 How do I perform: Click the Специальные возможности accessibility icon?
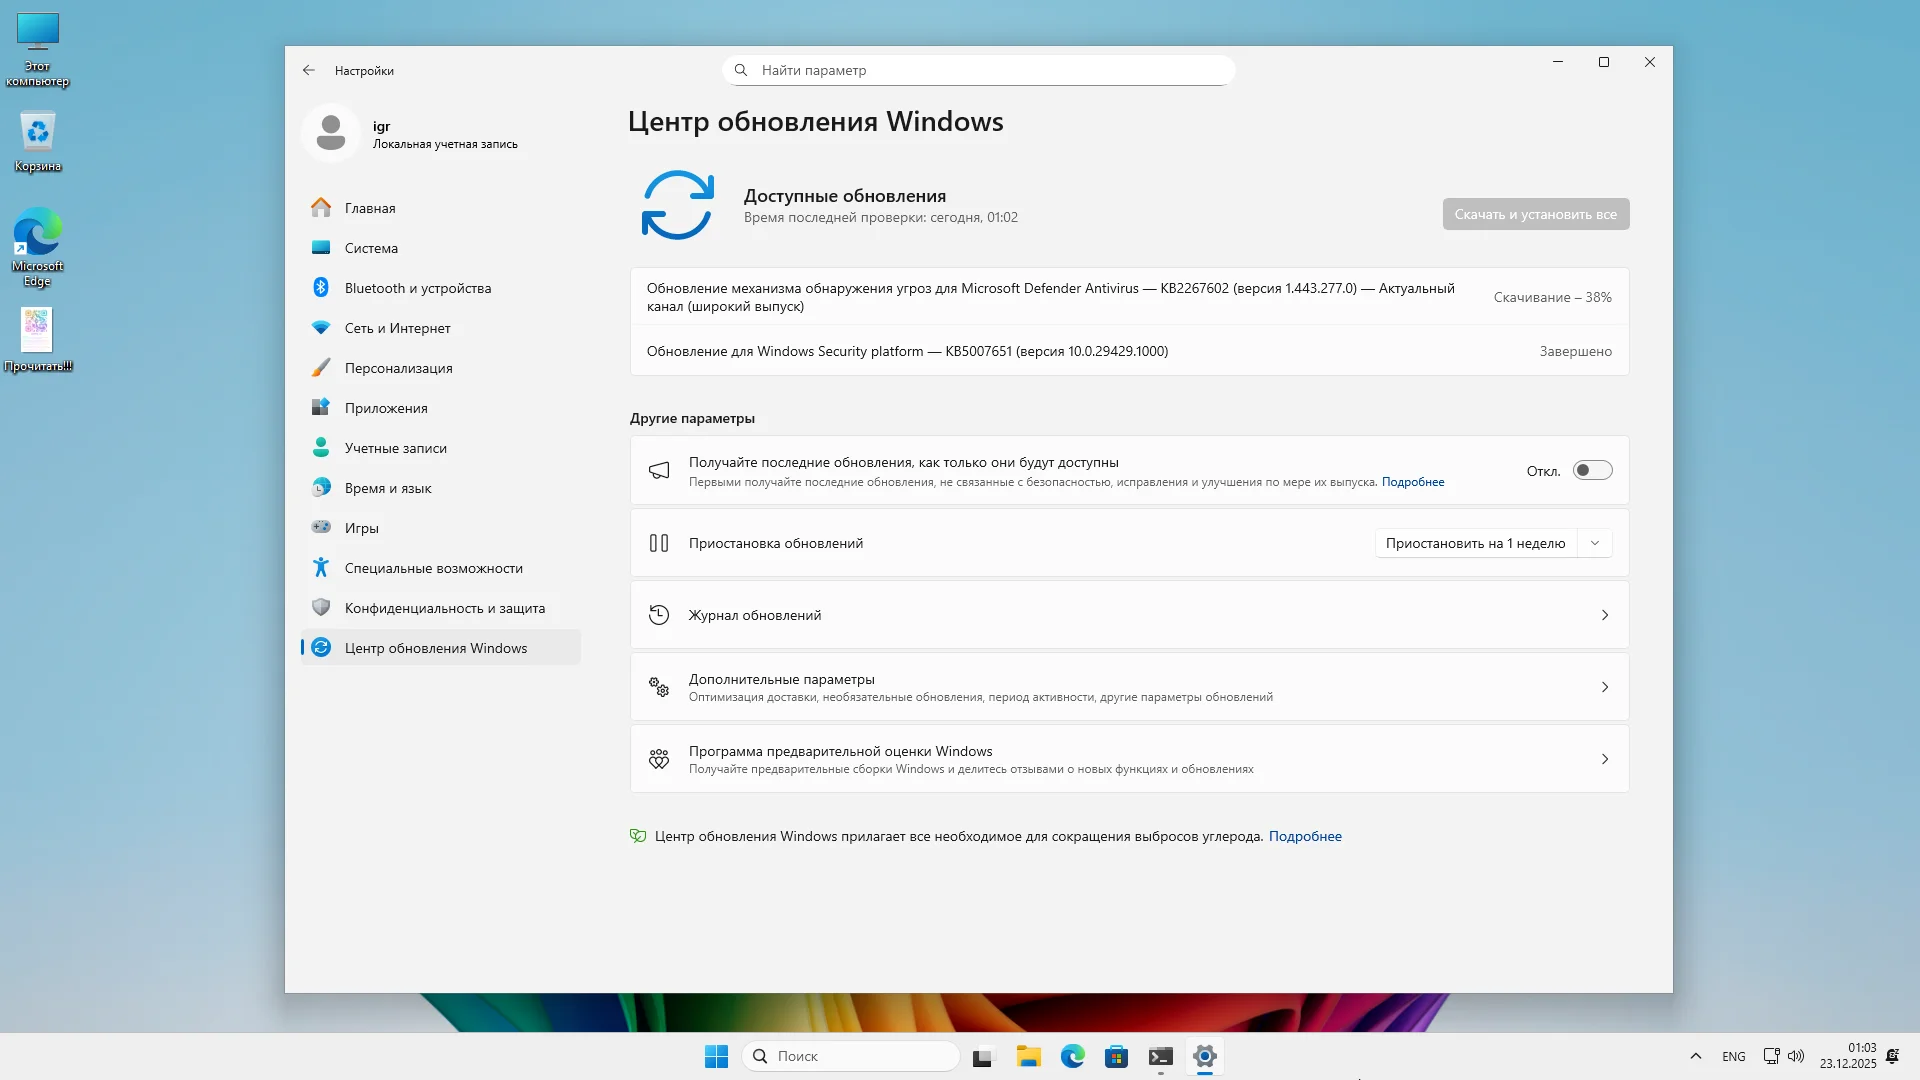pos(321,568)
